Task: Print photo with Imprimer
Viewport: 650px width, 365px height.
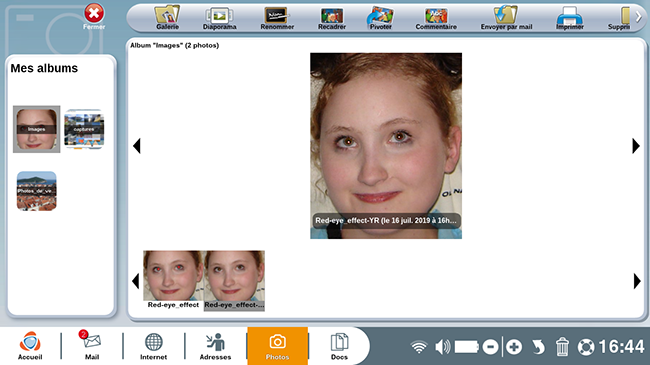Action: tap(570, 18)
